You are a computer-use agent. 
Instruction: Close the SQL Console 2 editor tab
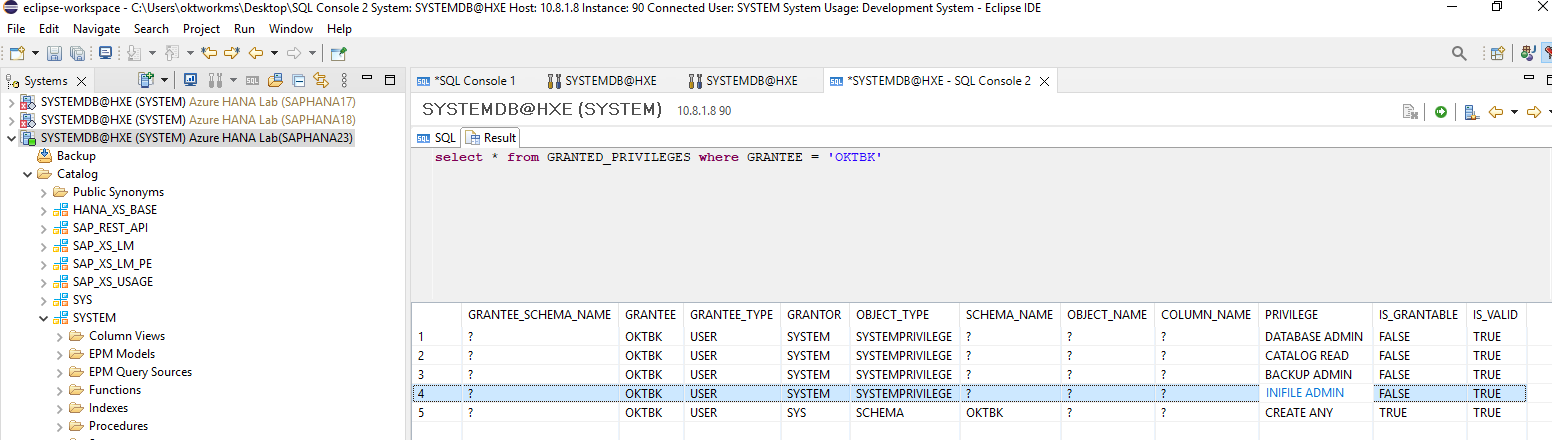1044,81
